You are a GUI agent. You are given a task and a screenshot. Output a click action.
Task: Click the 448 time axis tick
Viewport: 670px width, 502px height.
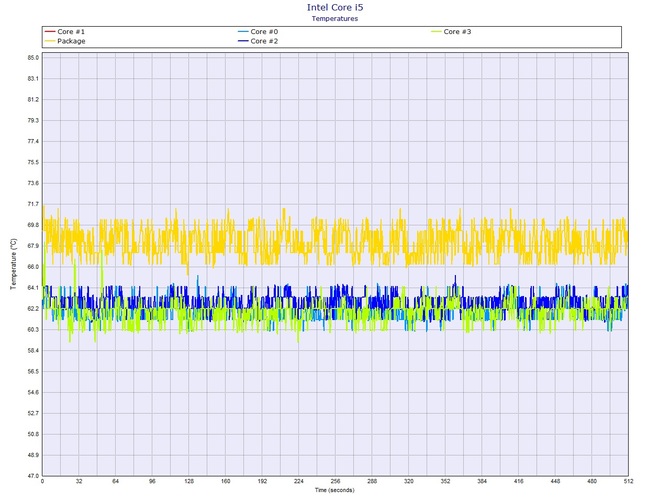pos(555,481)
